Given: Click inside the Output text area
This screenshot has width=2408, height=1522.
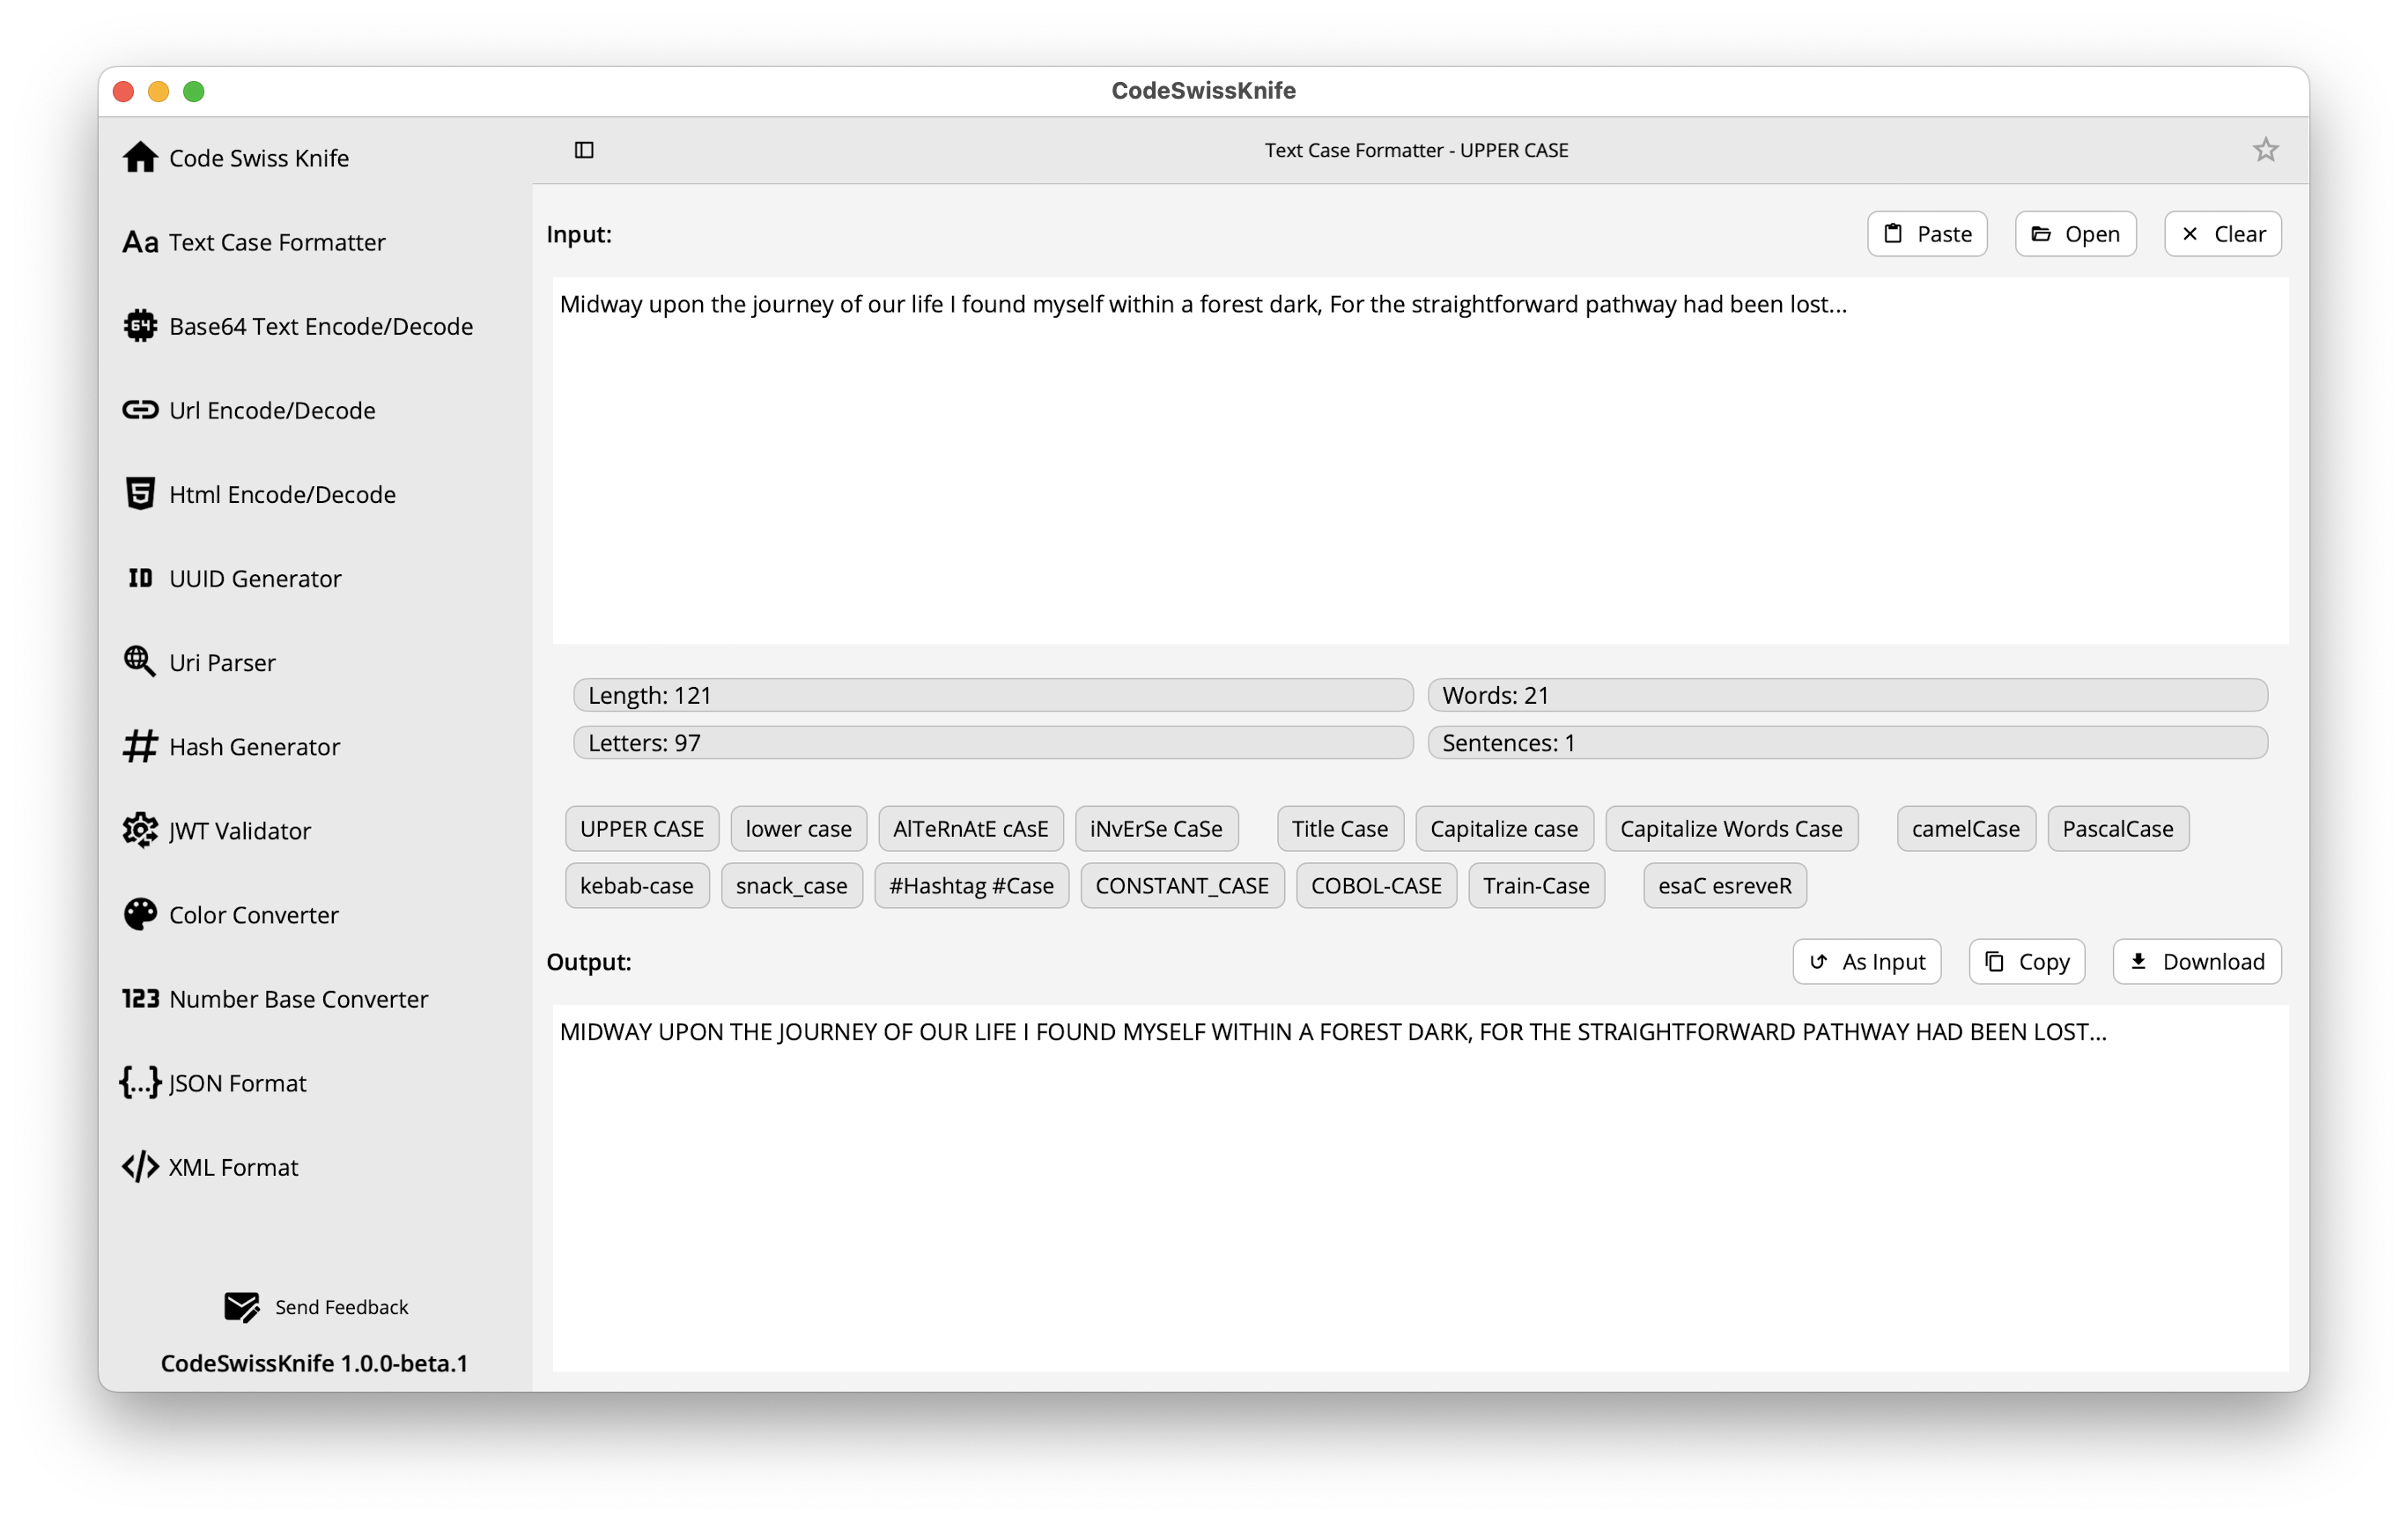Looking at the screenshot, I should tap(1420, 1188).
